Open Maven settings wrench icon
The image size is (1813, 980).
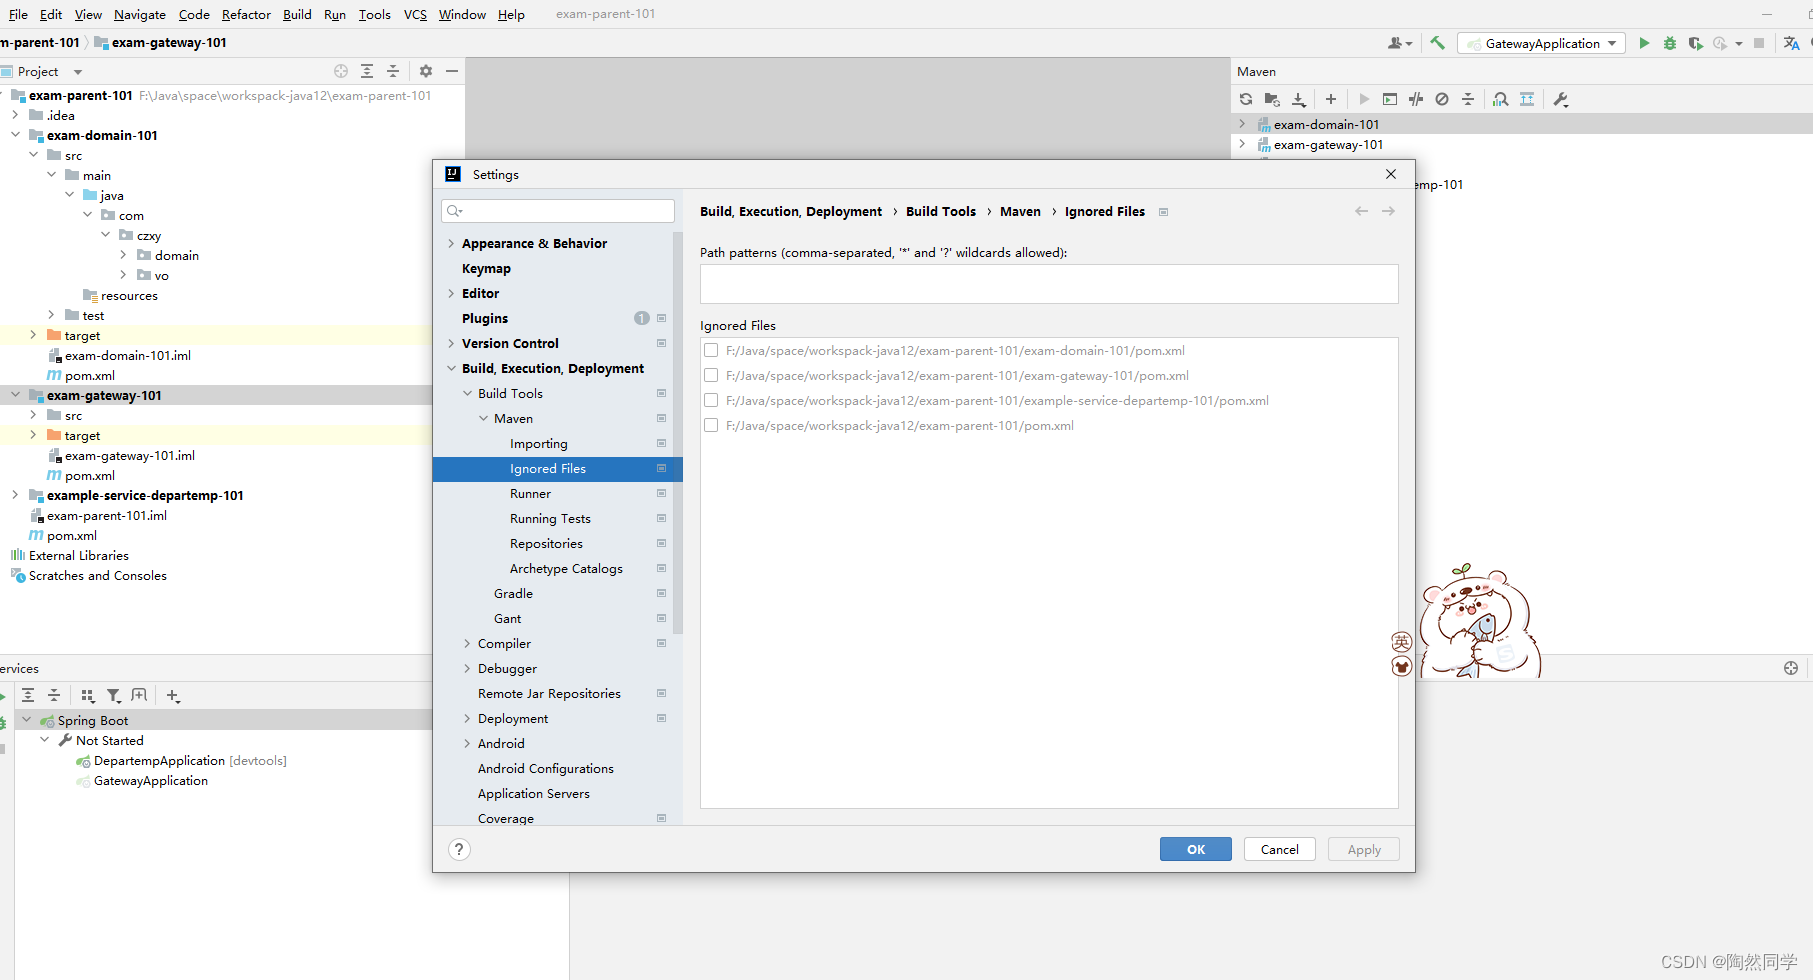tap(1561, 99)
